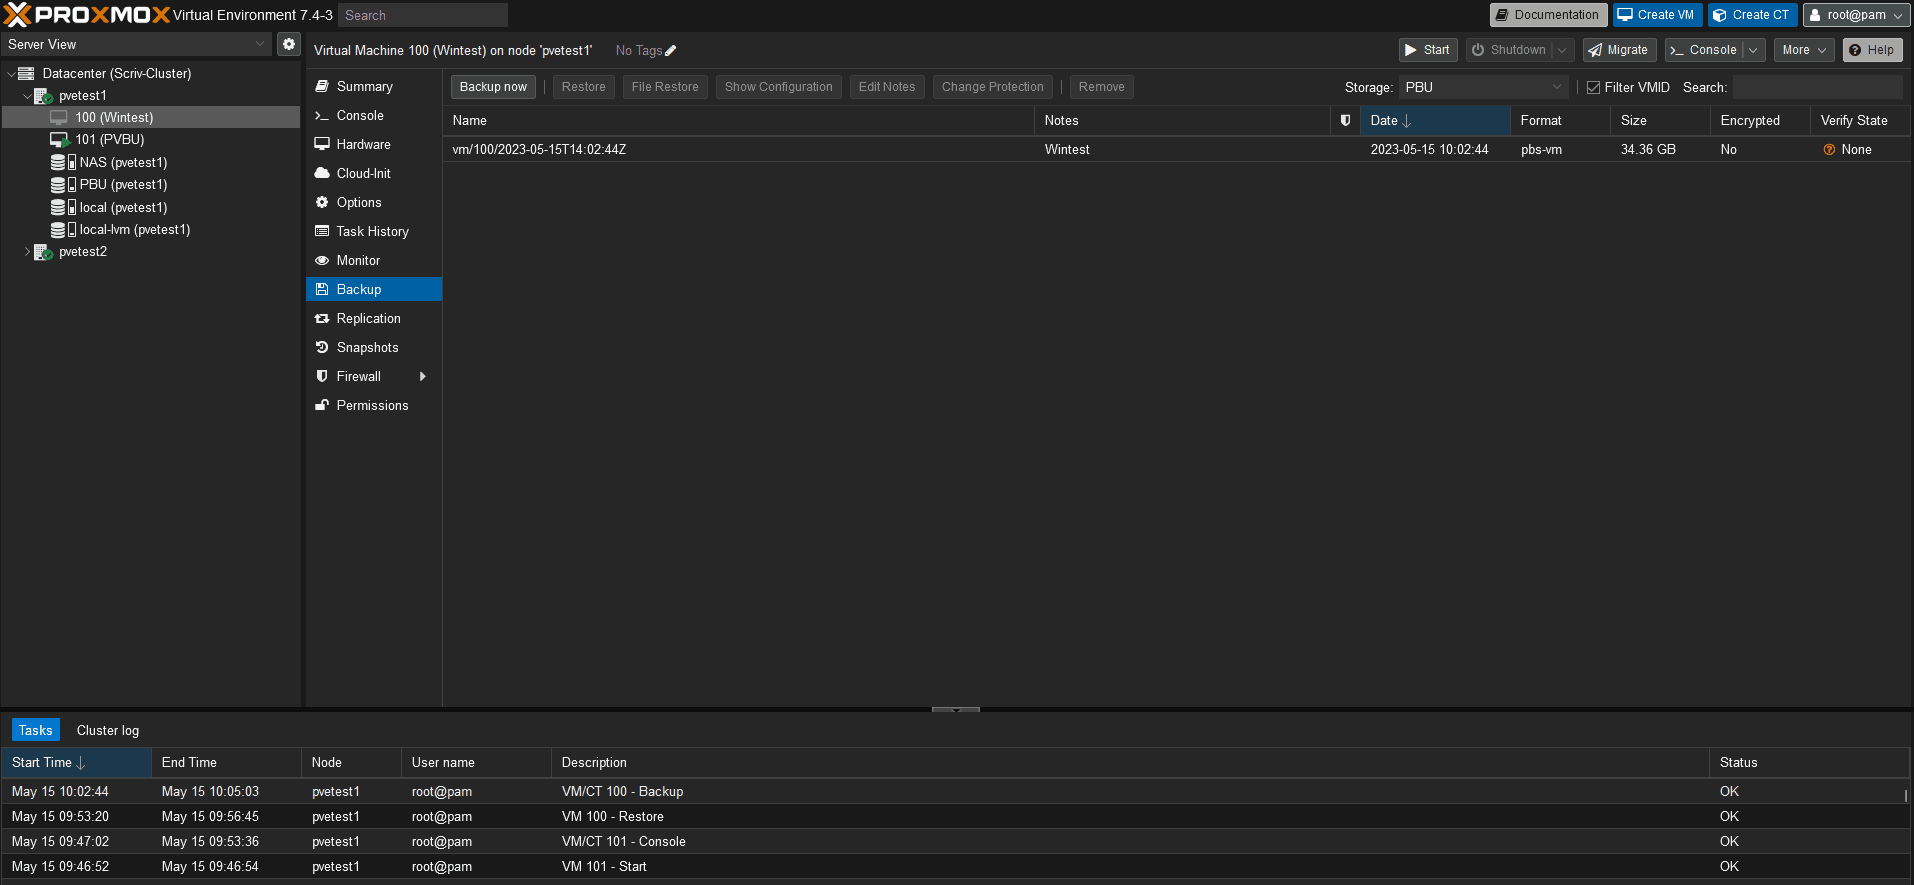The height and width of the screenshot is (885, 1914).
Task: Select local (pvetest1) storage
Action: click(x=150, y=207)
